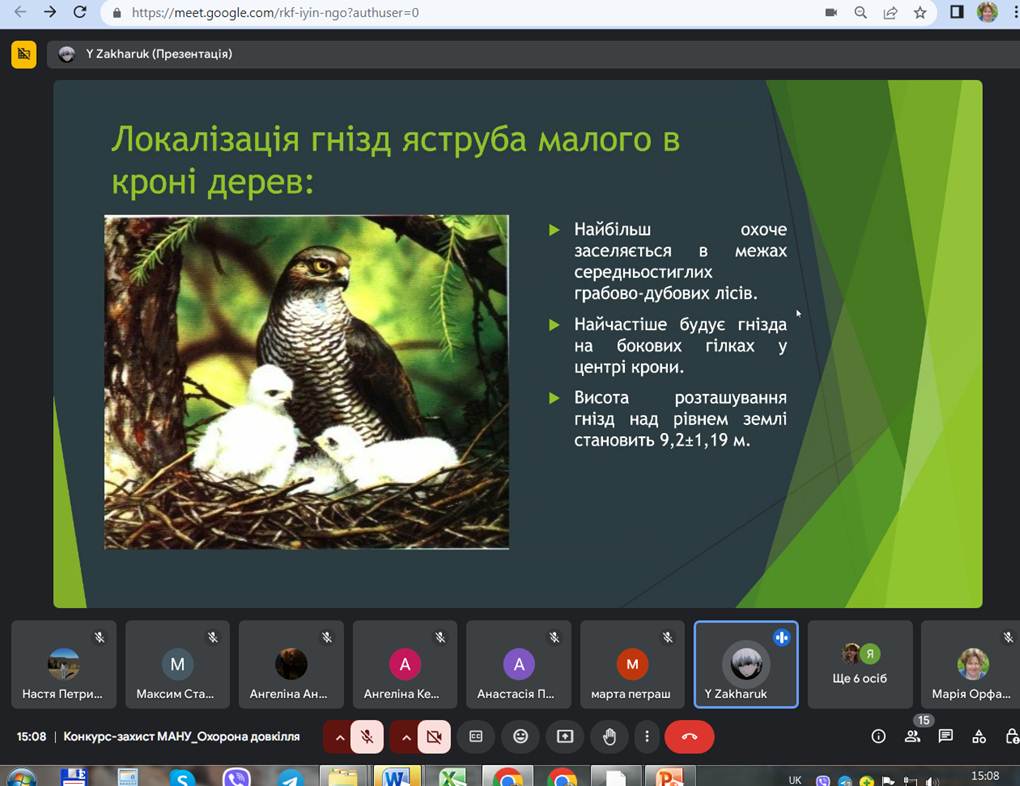
Task: Click the Ще 6 осіб tile
Action: click(x=860, y=663)
